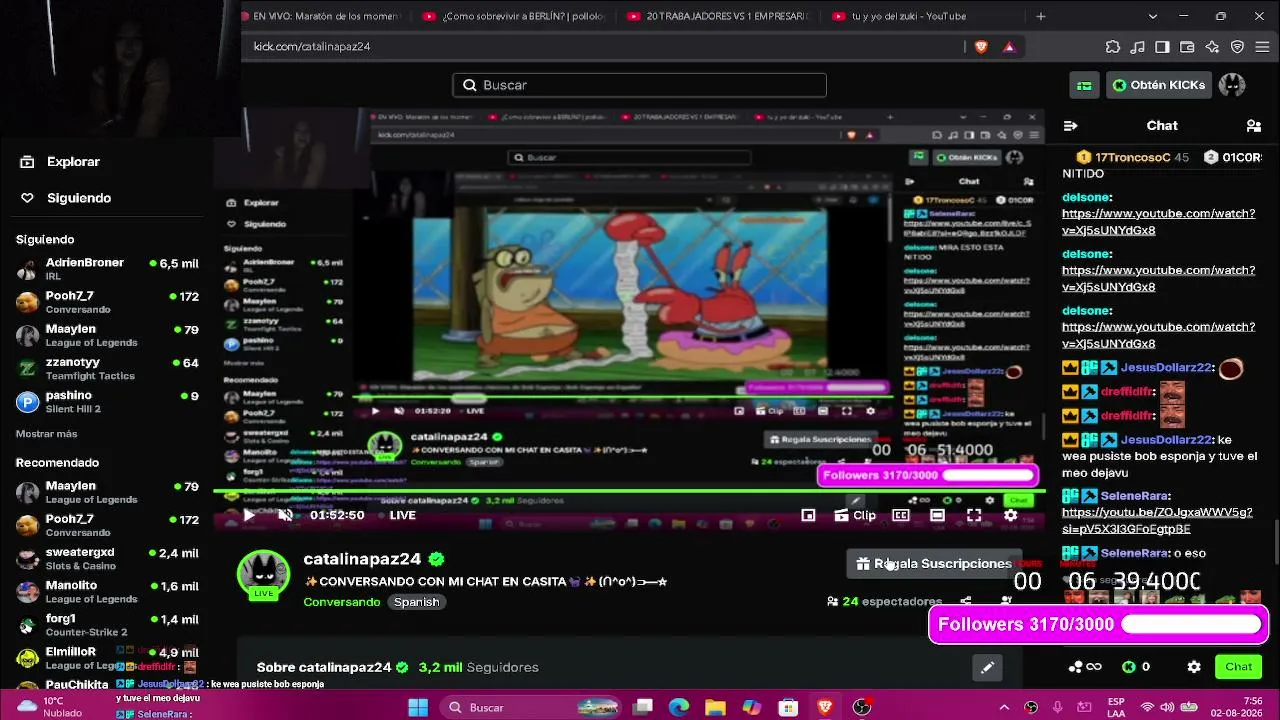Open forg1 recommended channel
The image size is (1280, 720).
107,625
